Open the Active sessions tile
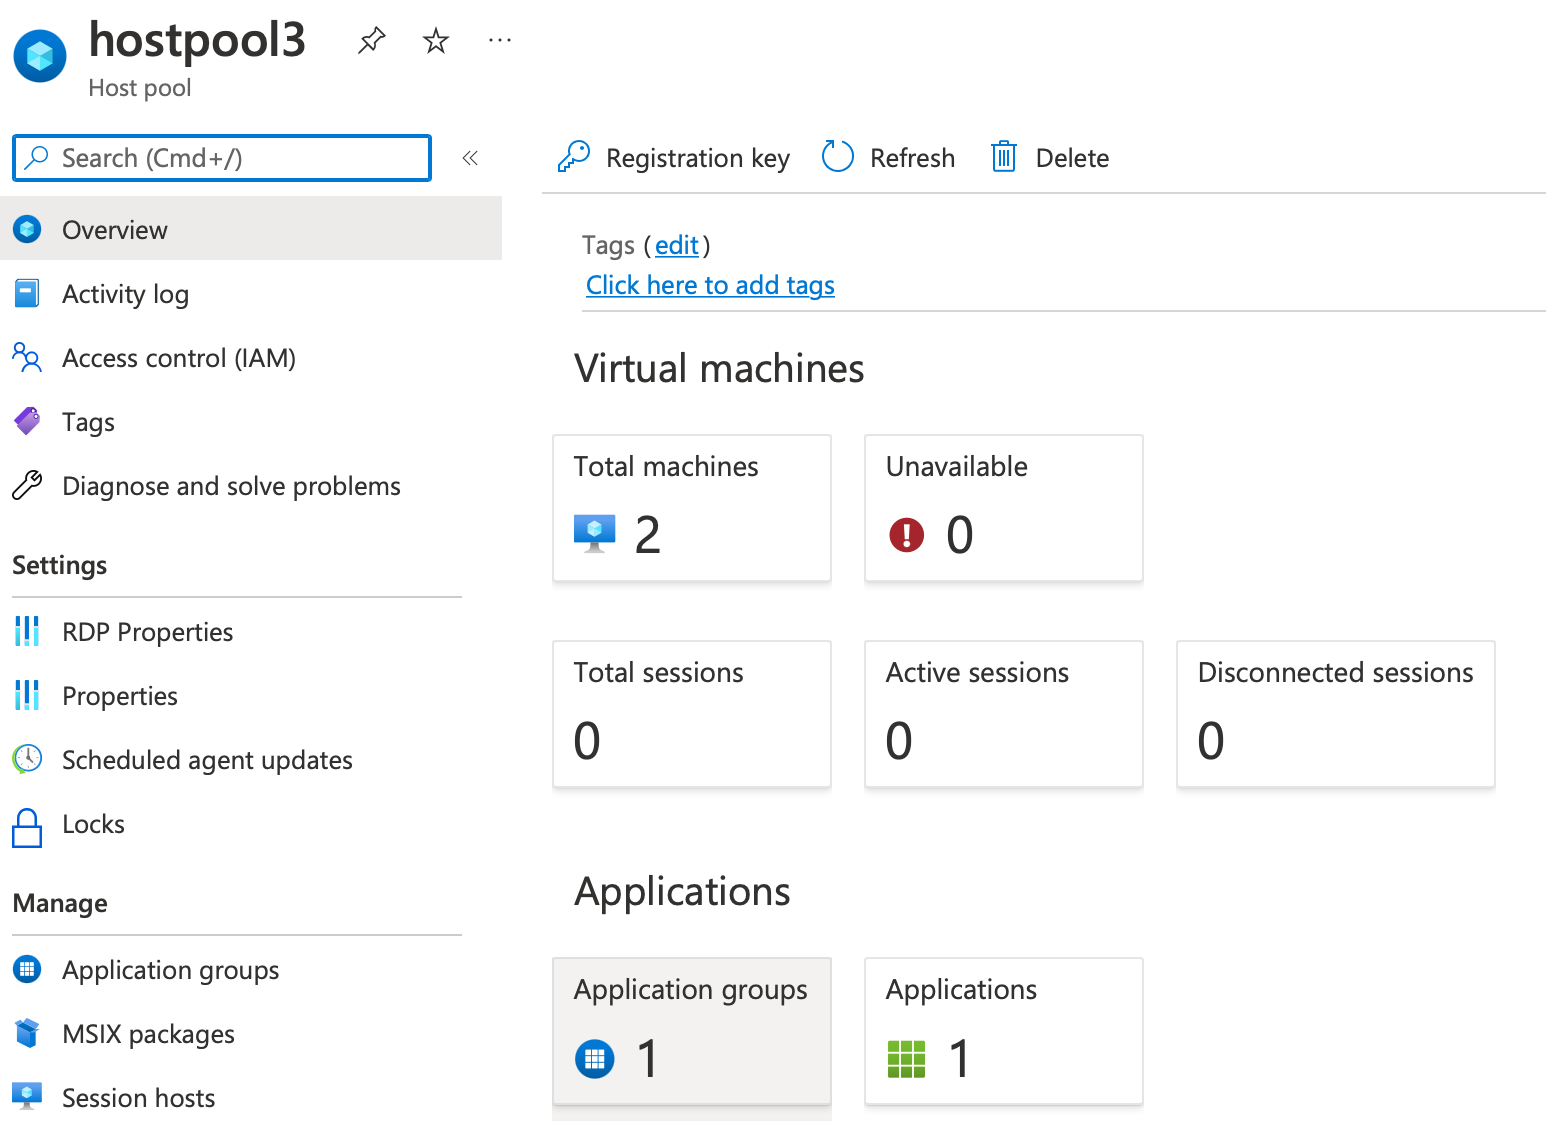 1004,714
